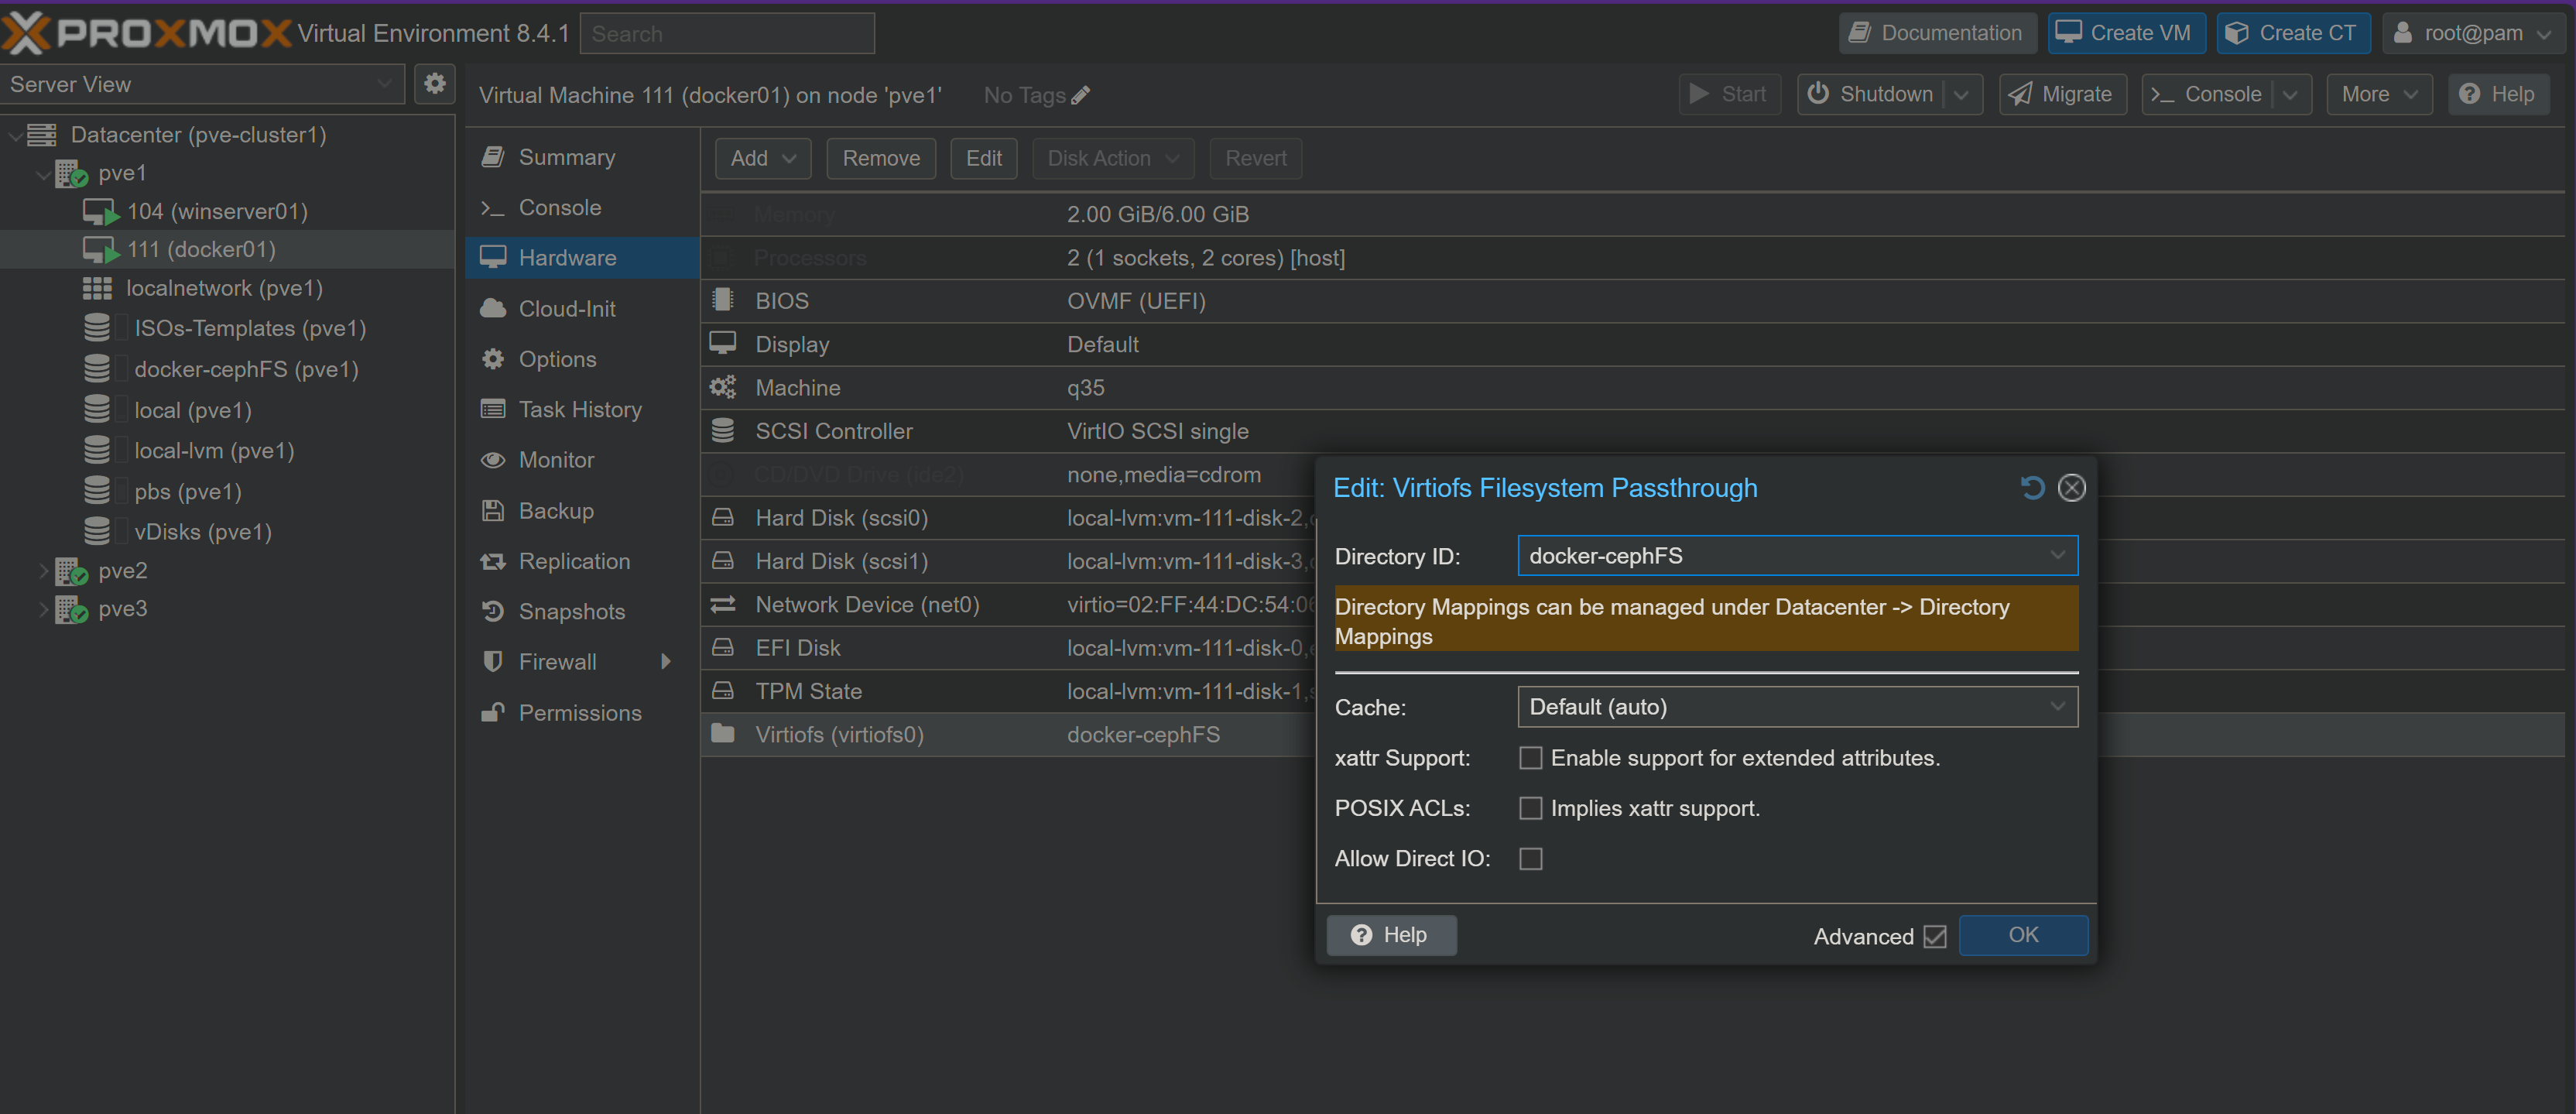Open the Backup section

[x=582, y=510]
